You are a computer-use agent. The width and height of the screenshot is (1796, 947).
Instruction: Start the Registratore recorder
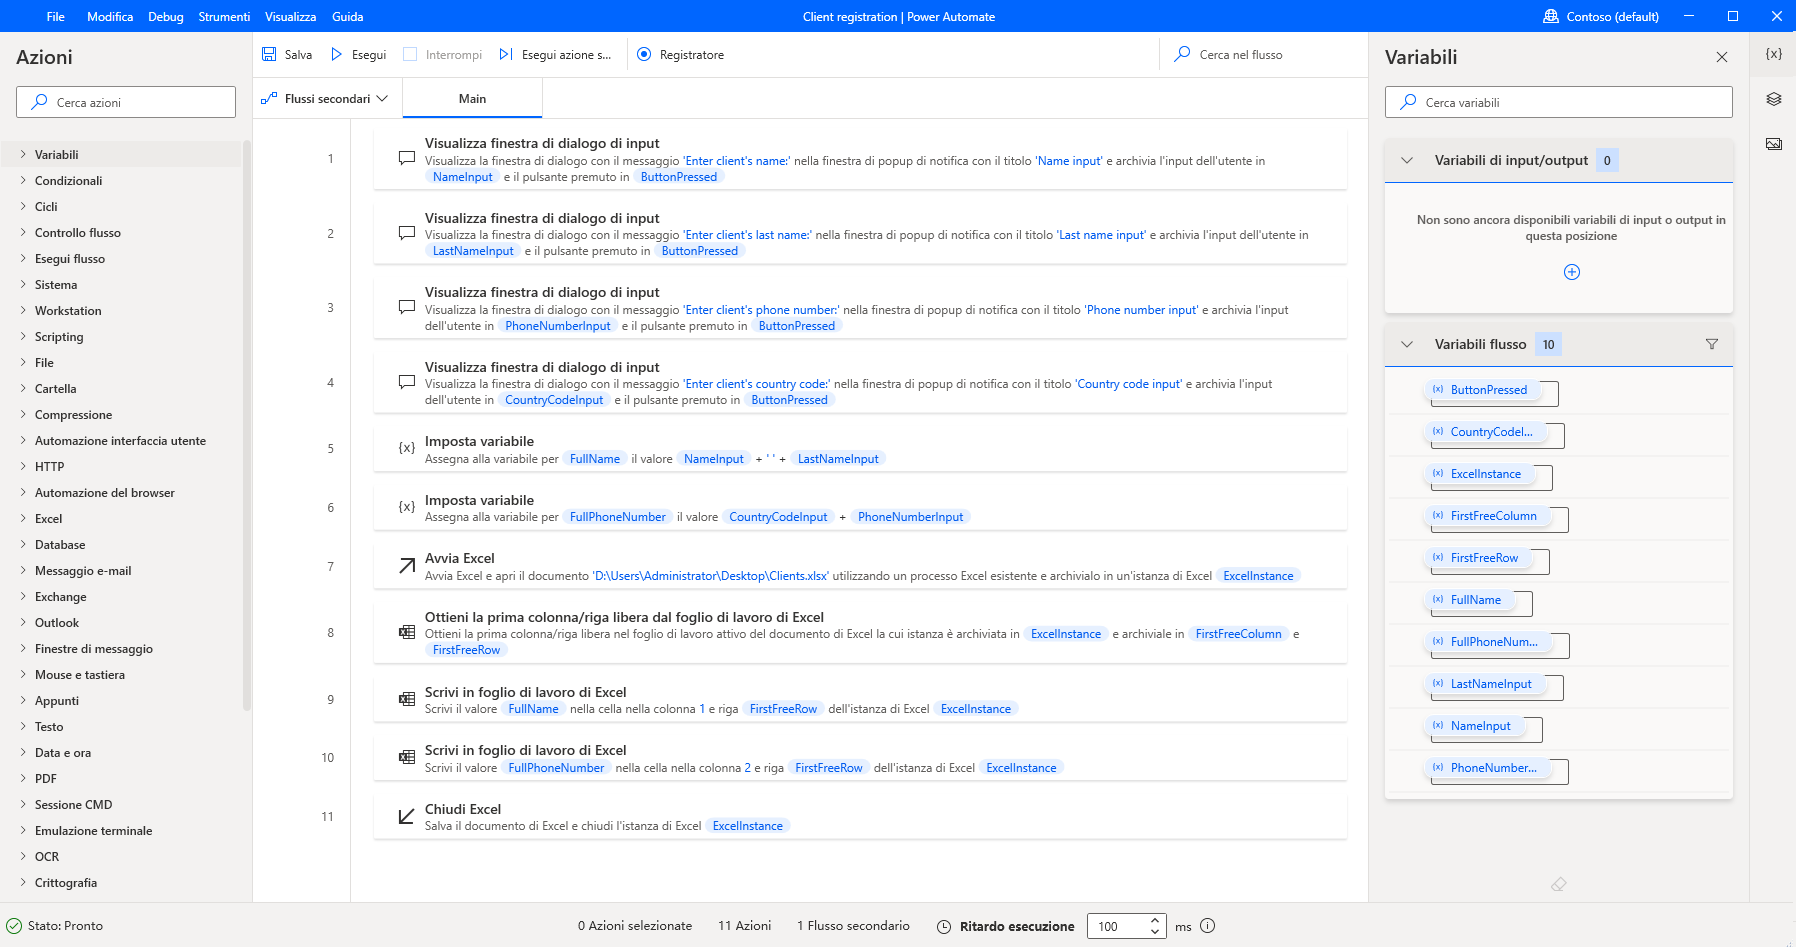681,54
